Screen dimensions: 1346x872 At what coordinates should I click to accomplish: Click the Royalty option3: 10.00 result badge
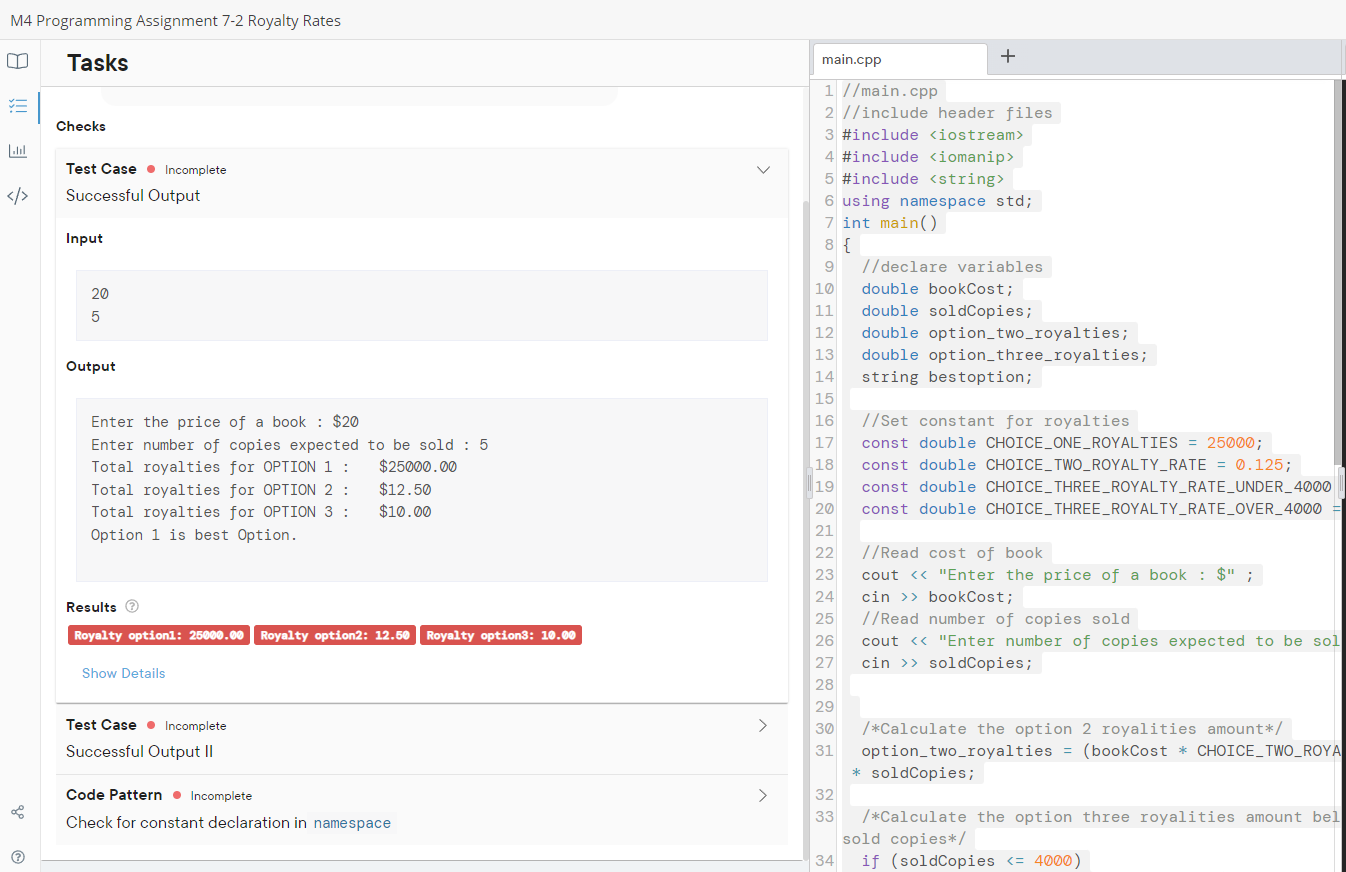[501, 635]
